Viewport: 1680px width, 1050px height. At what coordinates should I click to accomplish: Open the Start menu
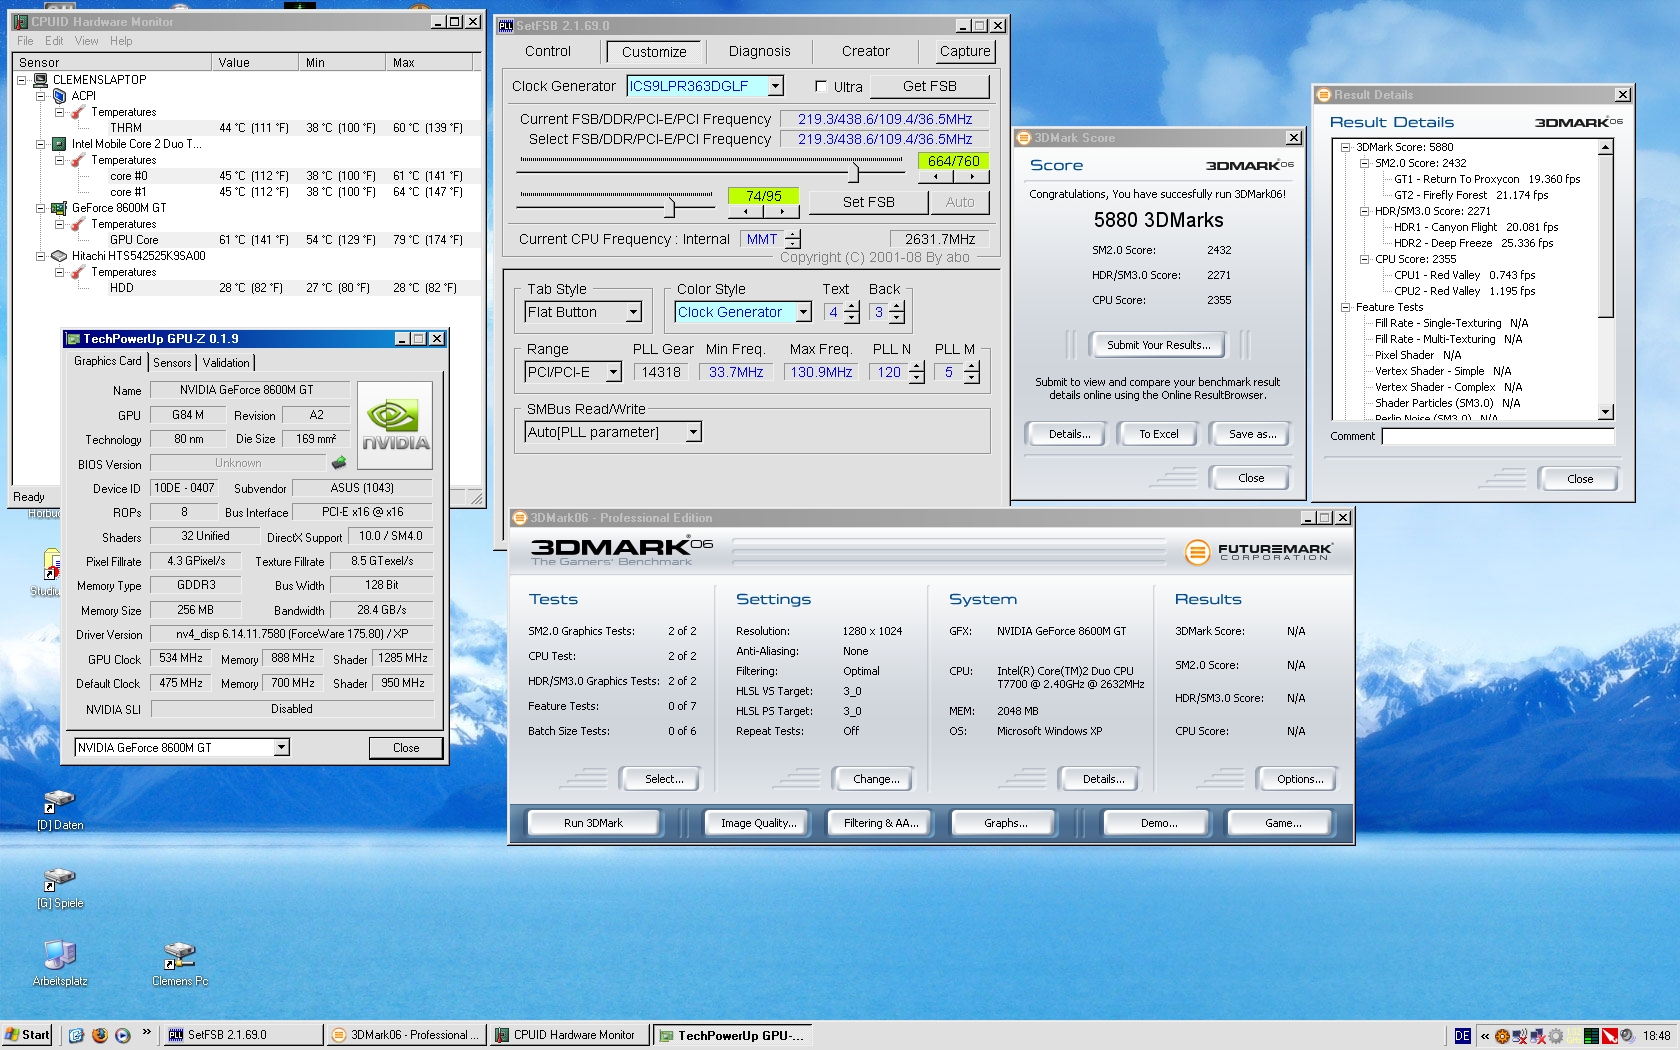pos(28,1035)
